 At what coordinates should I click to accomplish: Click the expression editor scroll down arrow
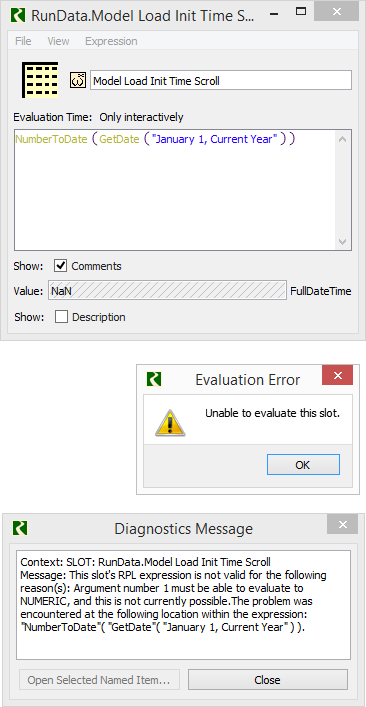[342, 242]
